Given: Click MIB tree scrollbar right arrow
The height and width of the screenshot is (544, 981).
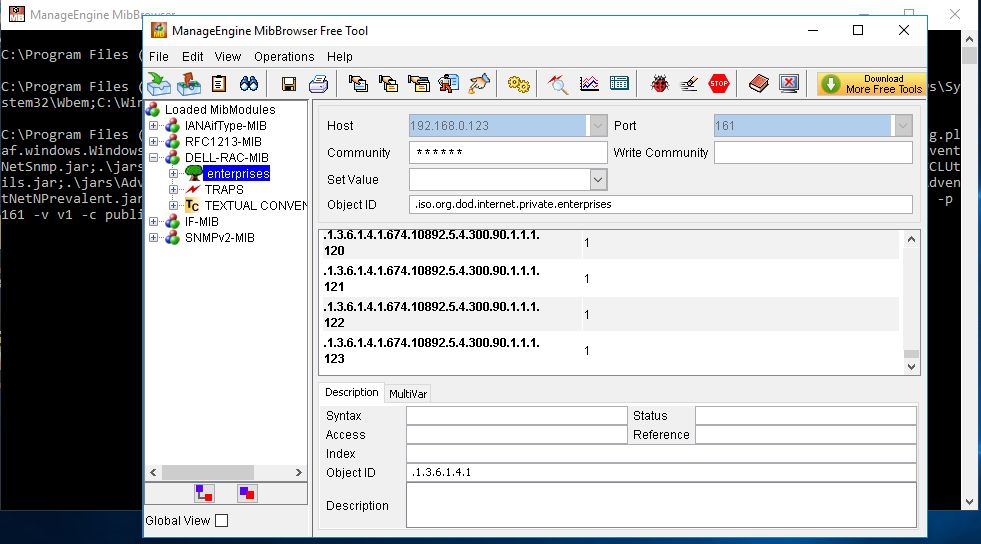Looking at the screenshot, I should (x=298, y=473).
